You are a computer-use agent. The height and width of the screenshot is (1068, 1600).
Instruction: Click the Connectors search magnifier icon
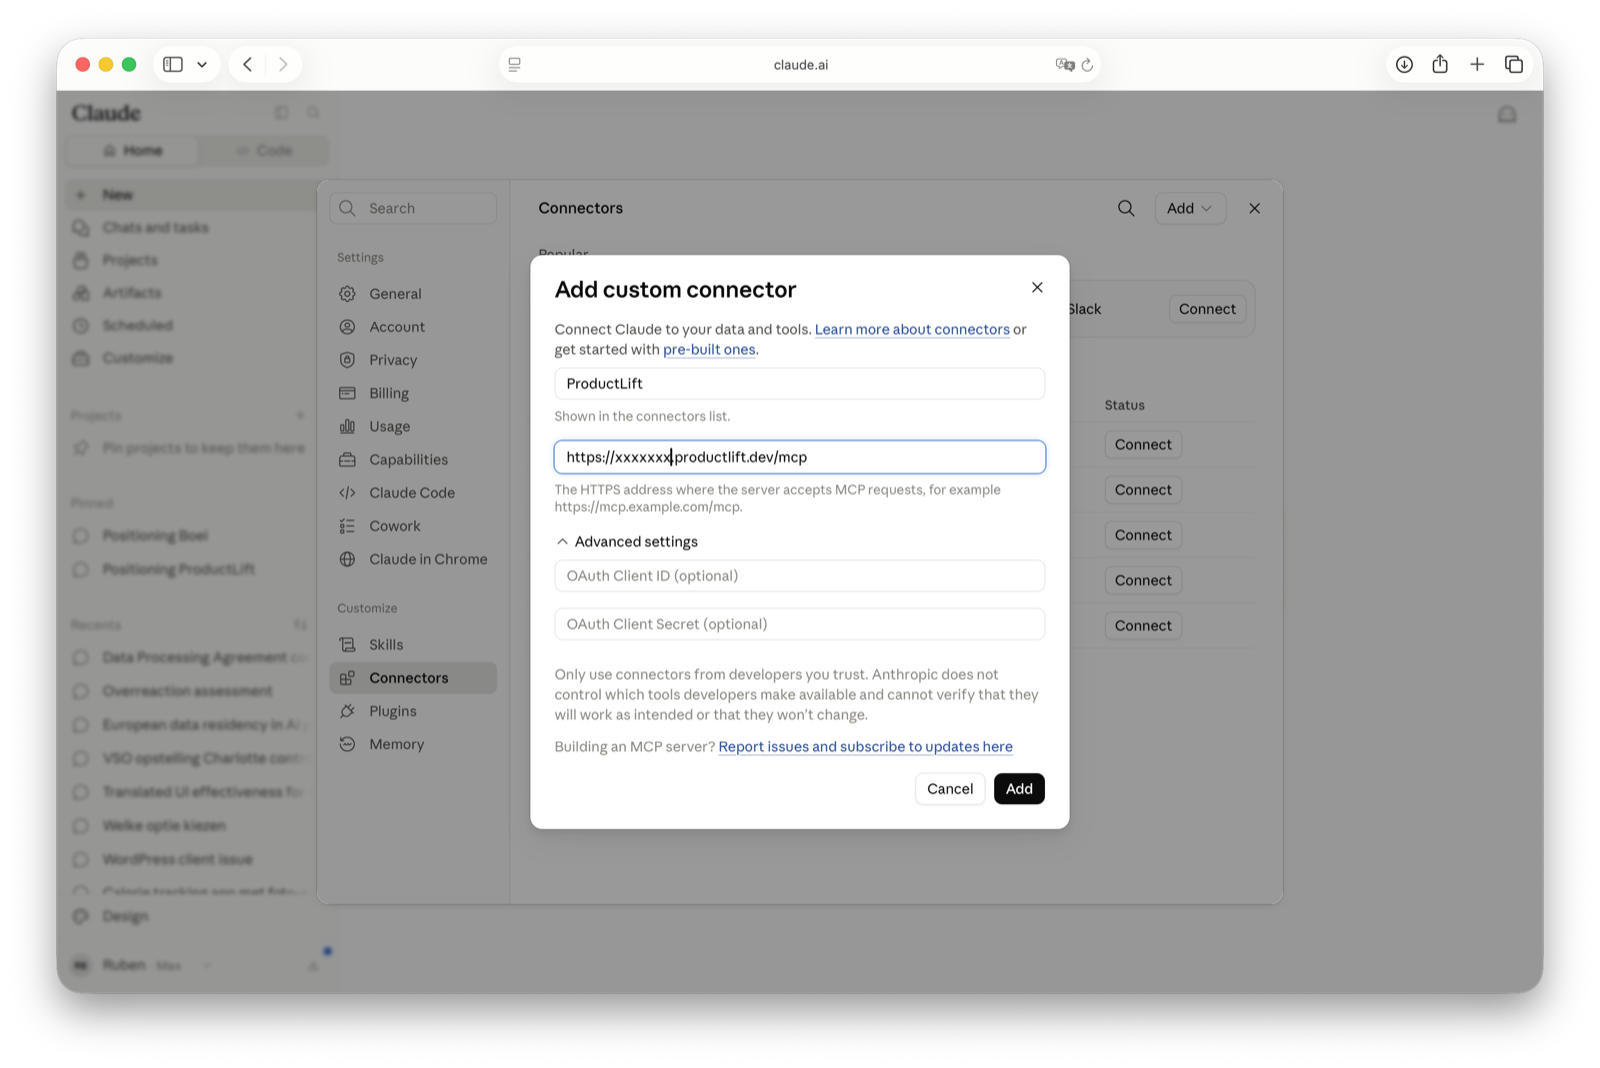(1126, 208)
